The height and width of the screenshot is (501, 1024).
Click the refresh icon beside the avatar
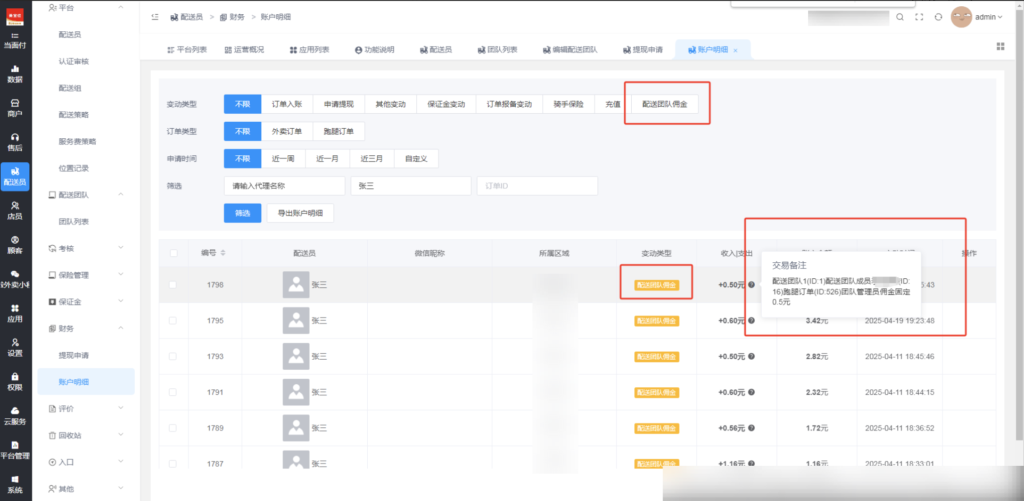937,17
